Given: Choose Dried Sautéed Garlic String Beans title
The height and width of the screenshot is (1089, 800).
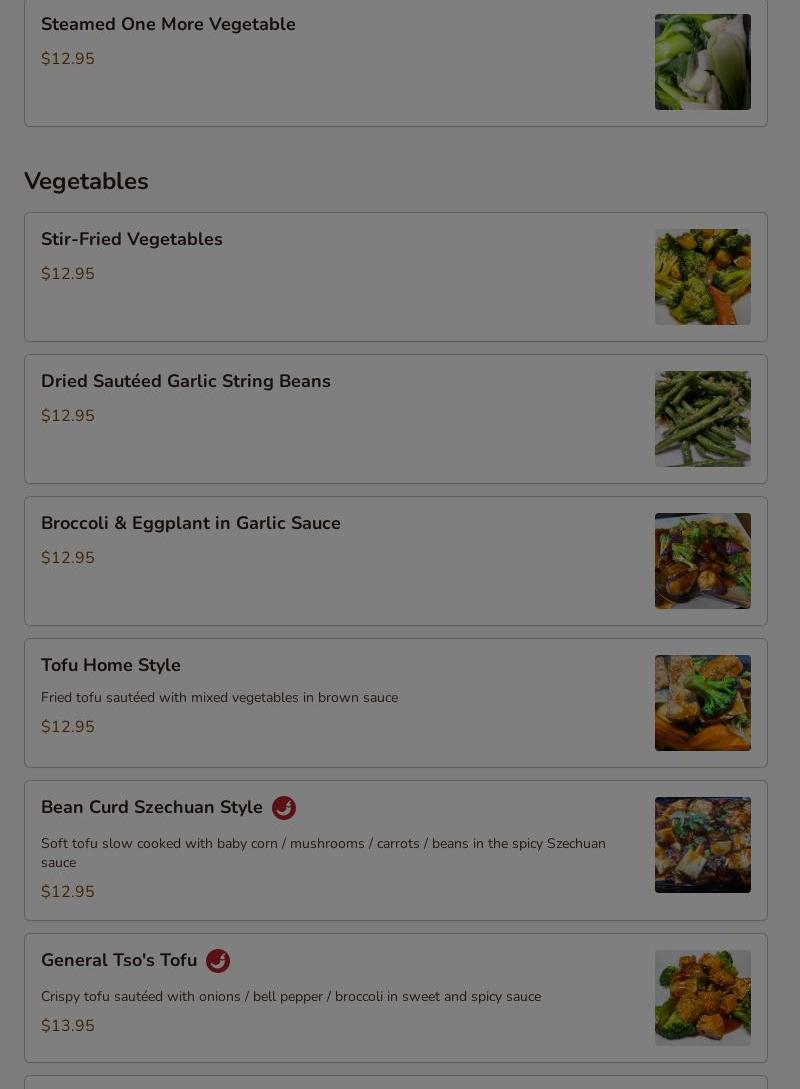Looking at the screenshot, I should click(185, 381).
